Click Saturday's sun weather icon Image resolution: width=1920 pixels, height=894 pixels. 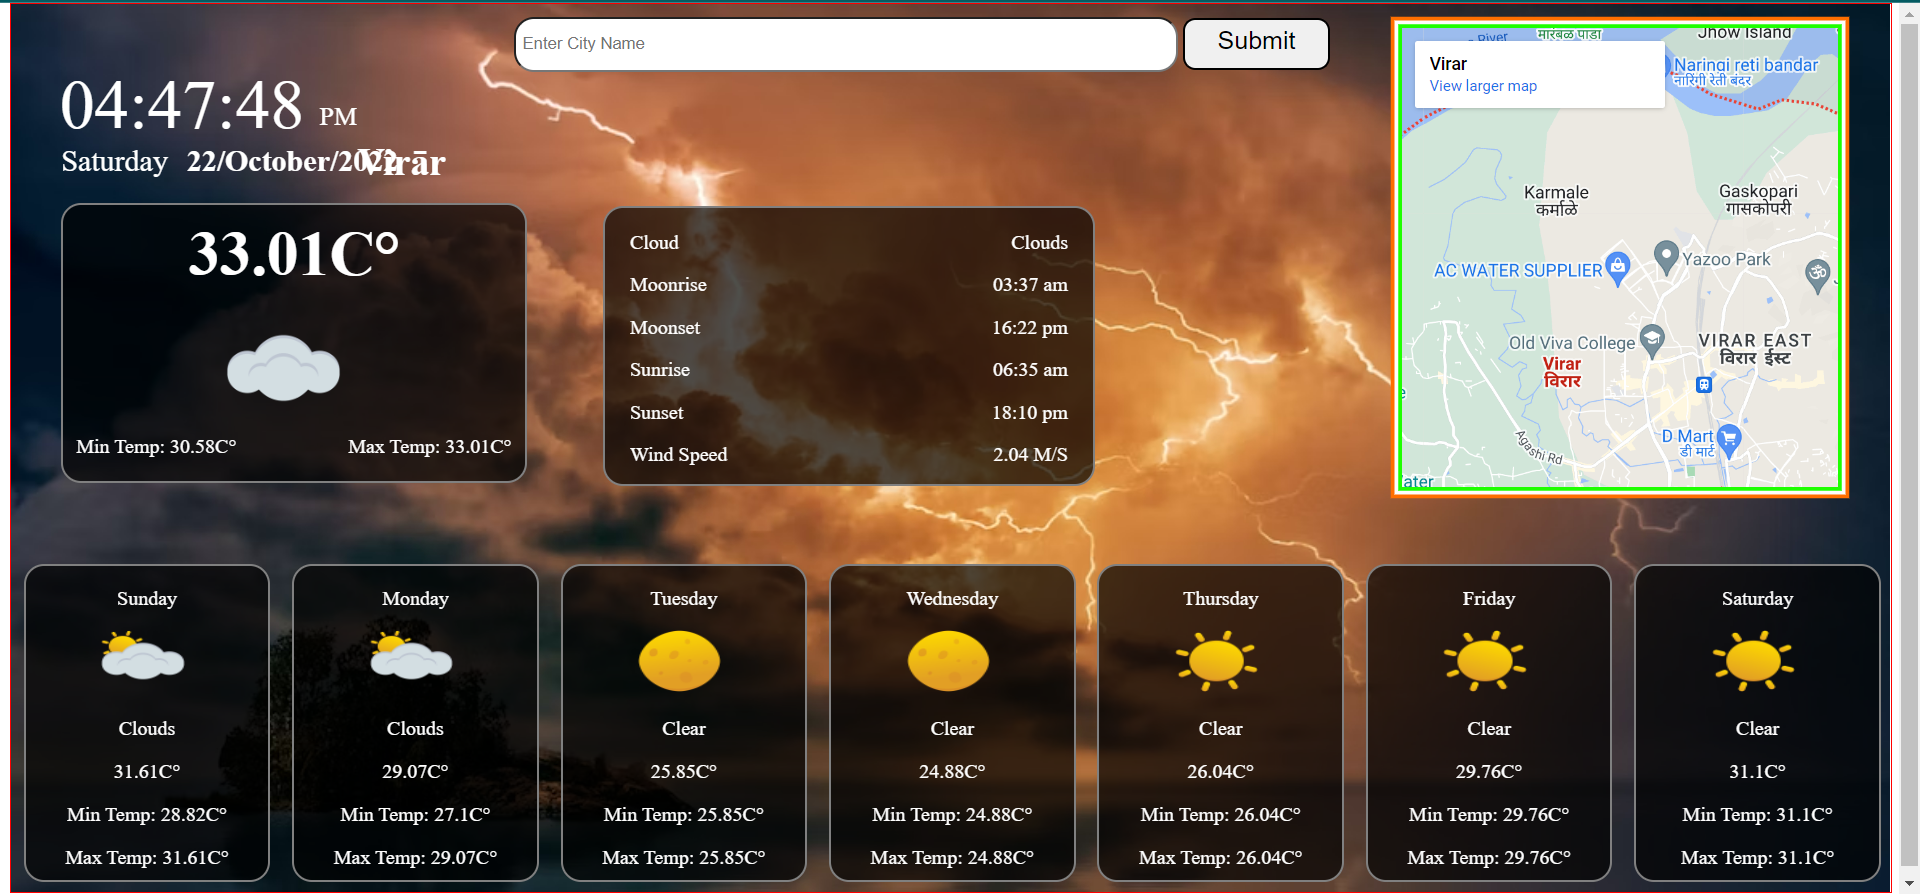point(1753,661)
